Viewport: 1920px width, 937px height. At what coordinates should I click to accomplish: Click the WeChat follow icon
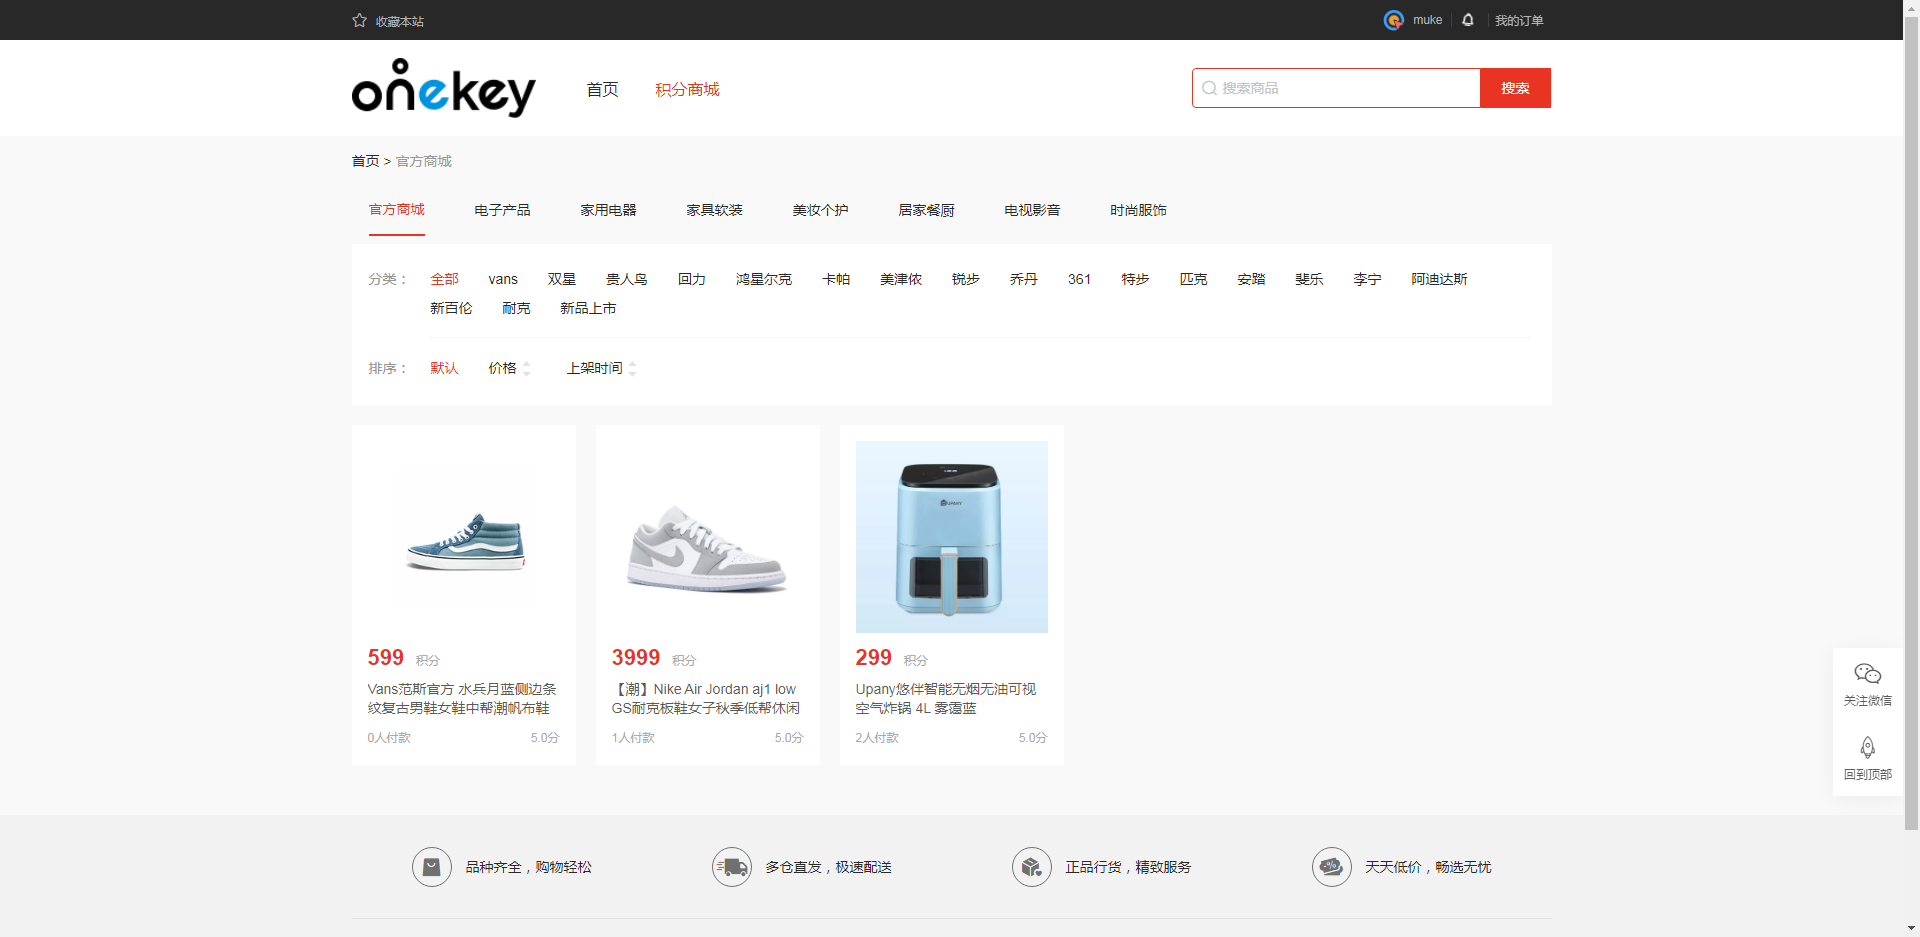[1867, 674]
